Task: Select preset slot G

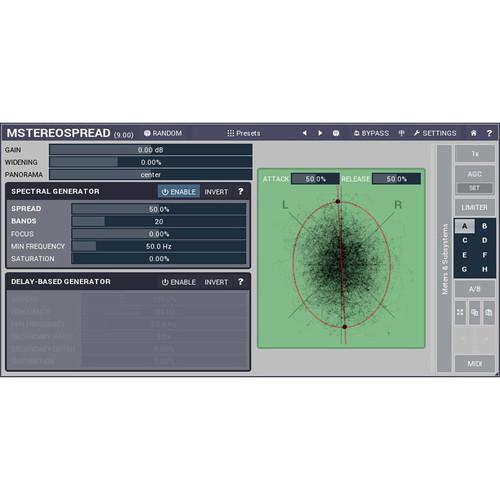Action: click(x=464, y=269)
